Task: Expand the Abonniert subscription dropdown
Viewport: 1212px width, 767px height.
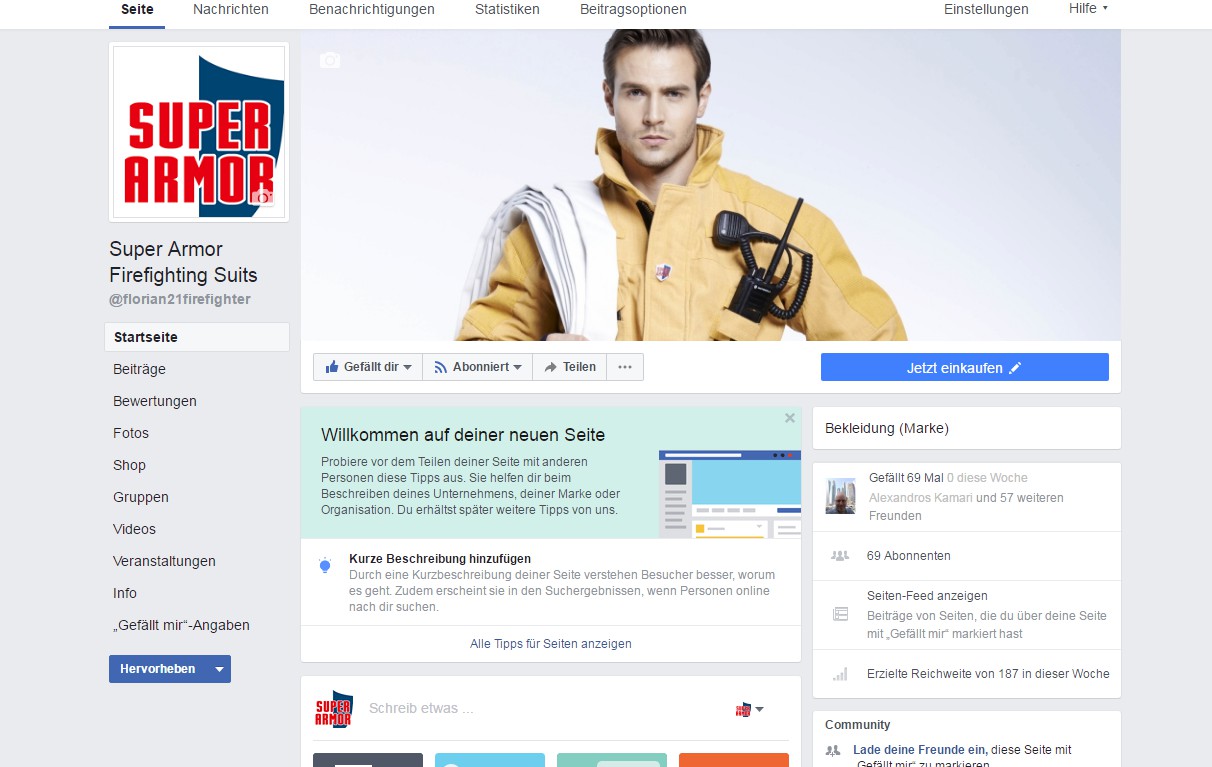Action: point(478,367)
